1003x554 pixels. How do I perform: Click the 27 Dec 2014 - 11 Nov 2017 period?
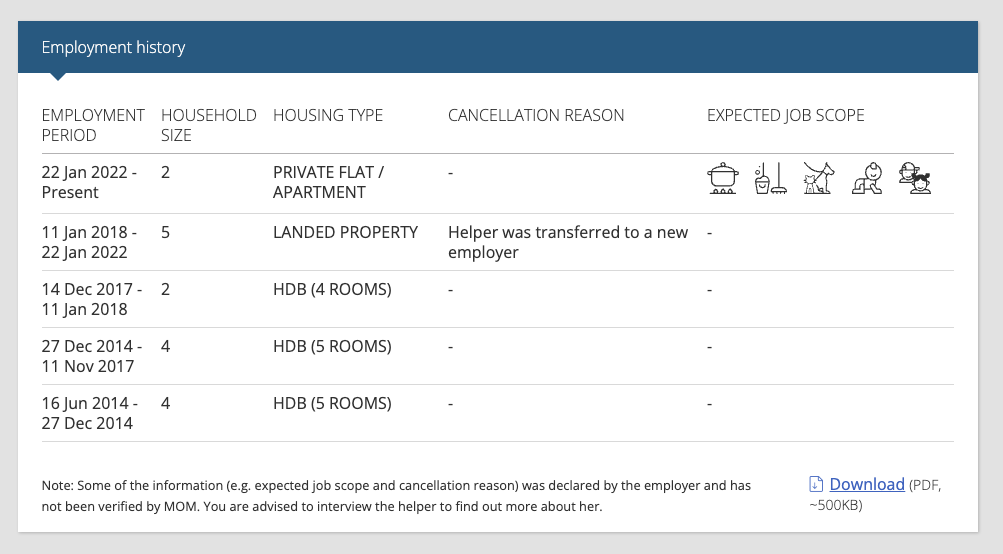coord(91,356)
